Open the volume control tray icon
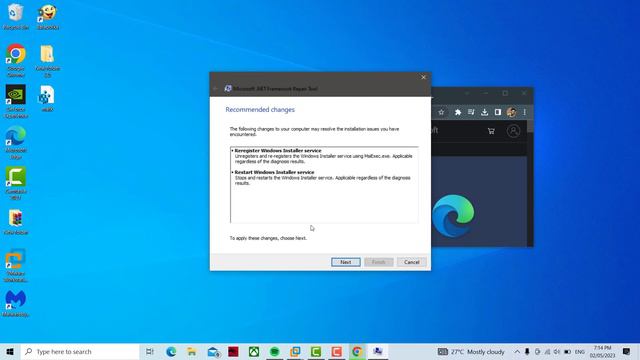The width and height of the screenshot is (640, 360). [x=557, y=351]
